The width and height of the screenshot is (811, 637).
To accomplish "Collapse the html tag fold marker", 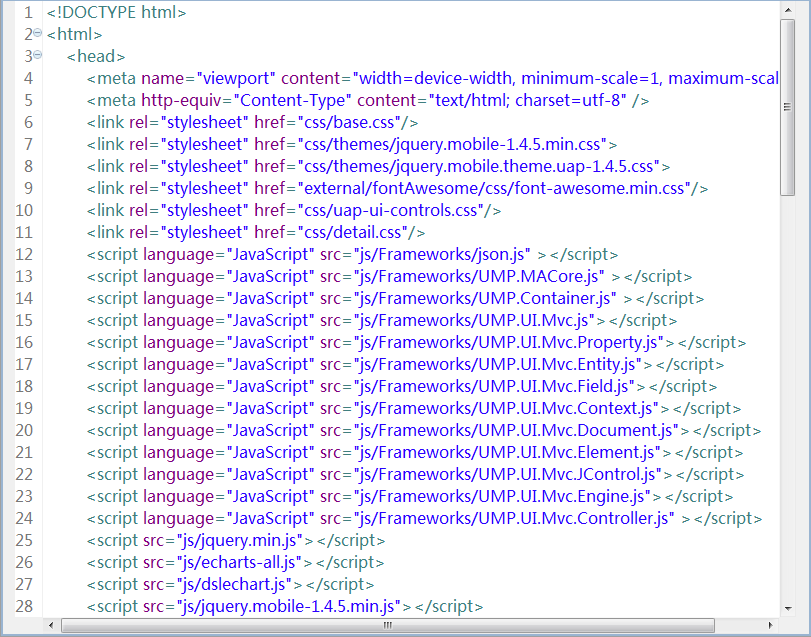I will coord(37,33).
